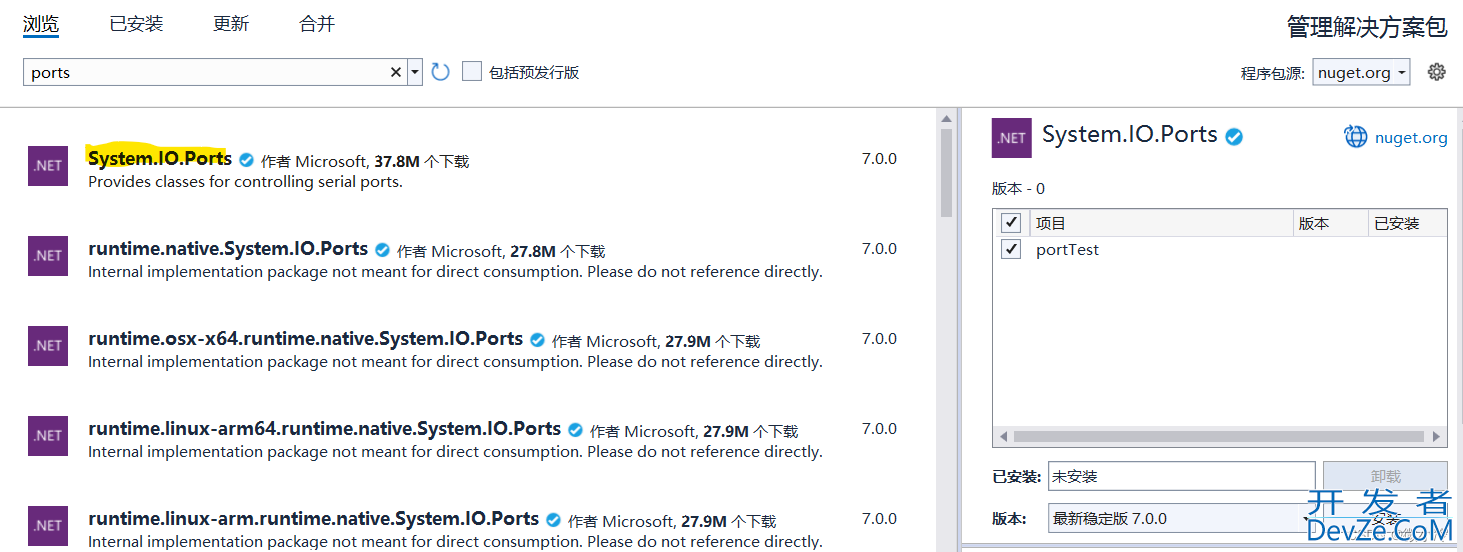Expand the search history dropdown arrow
The image size is (1463, 552).
415,72
